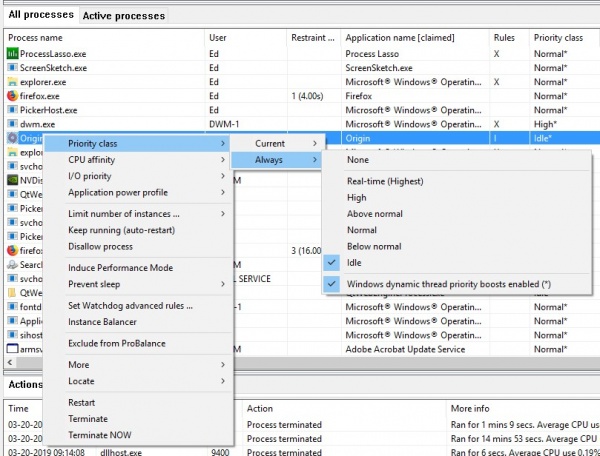Toggle Windows dynamic thread priority boosts
This screenshot has height=456, width=600.
[x=446, y=284]
